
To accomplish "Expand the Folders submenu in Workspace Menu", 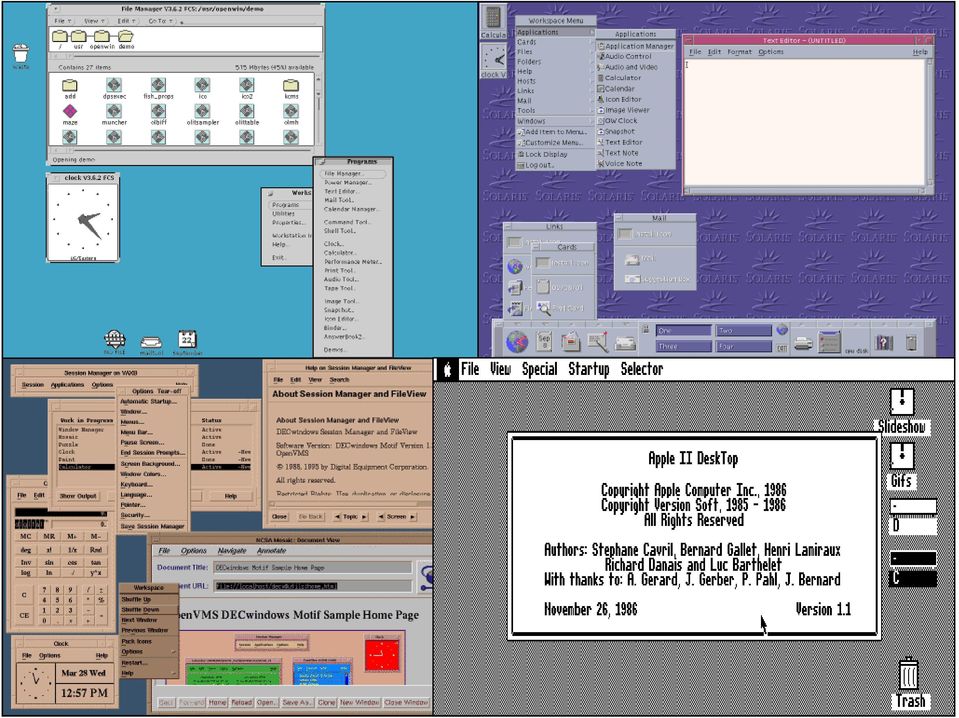I will 555,61.
